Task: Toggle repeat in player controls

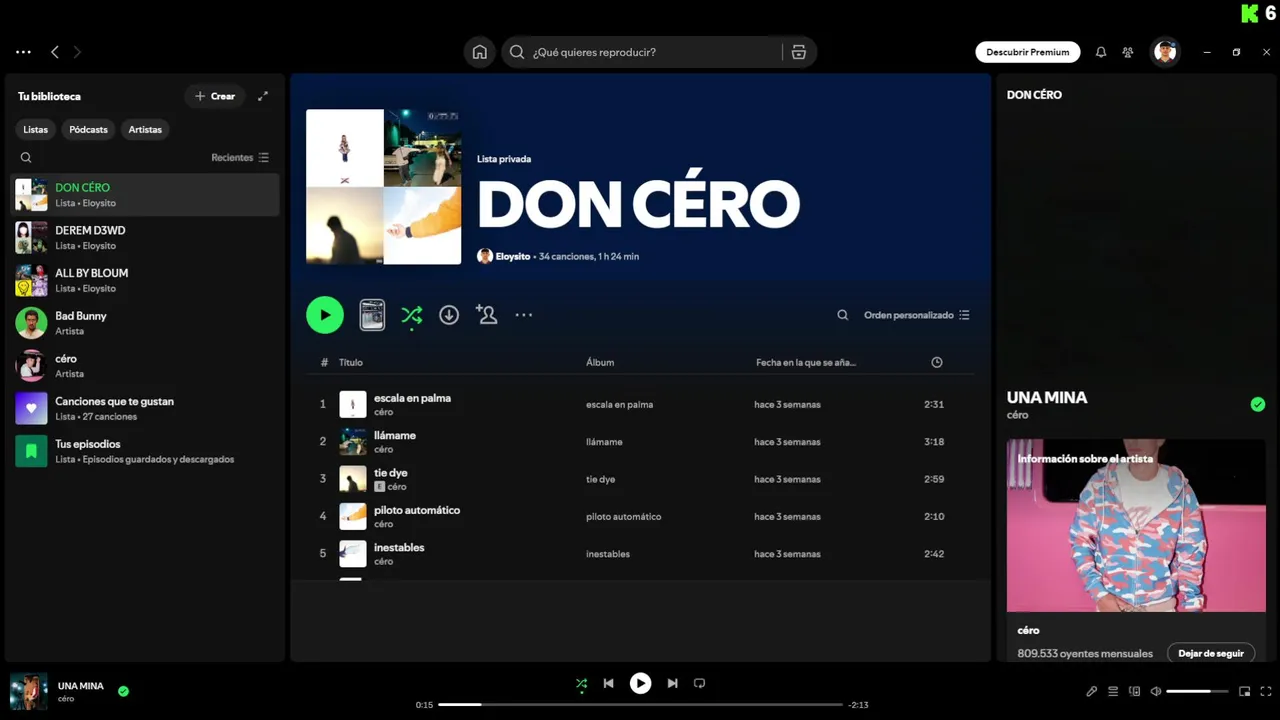Action: [x=700, y=684]
